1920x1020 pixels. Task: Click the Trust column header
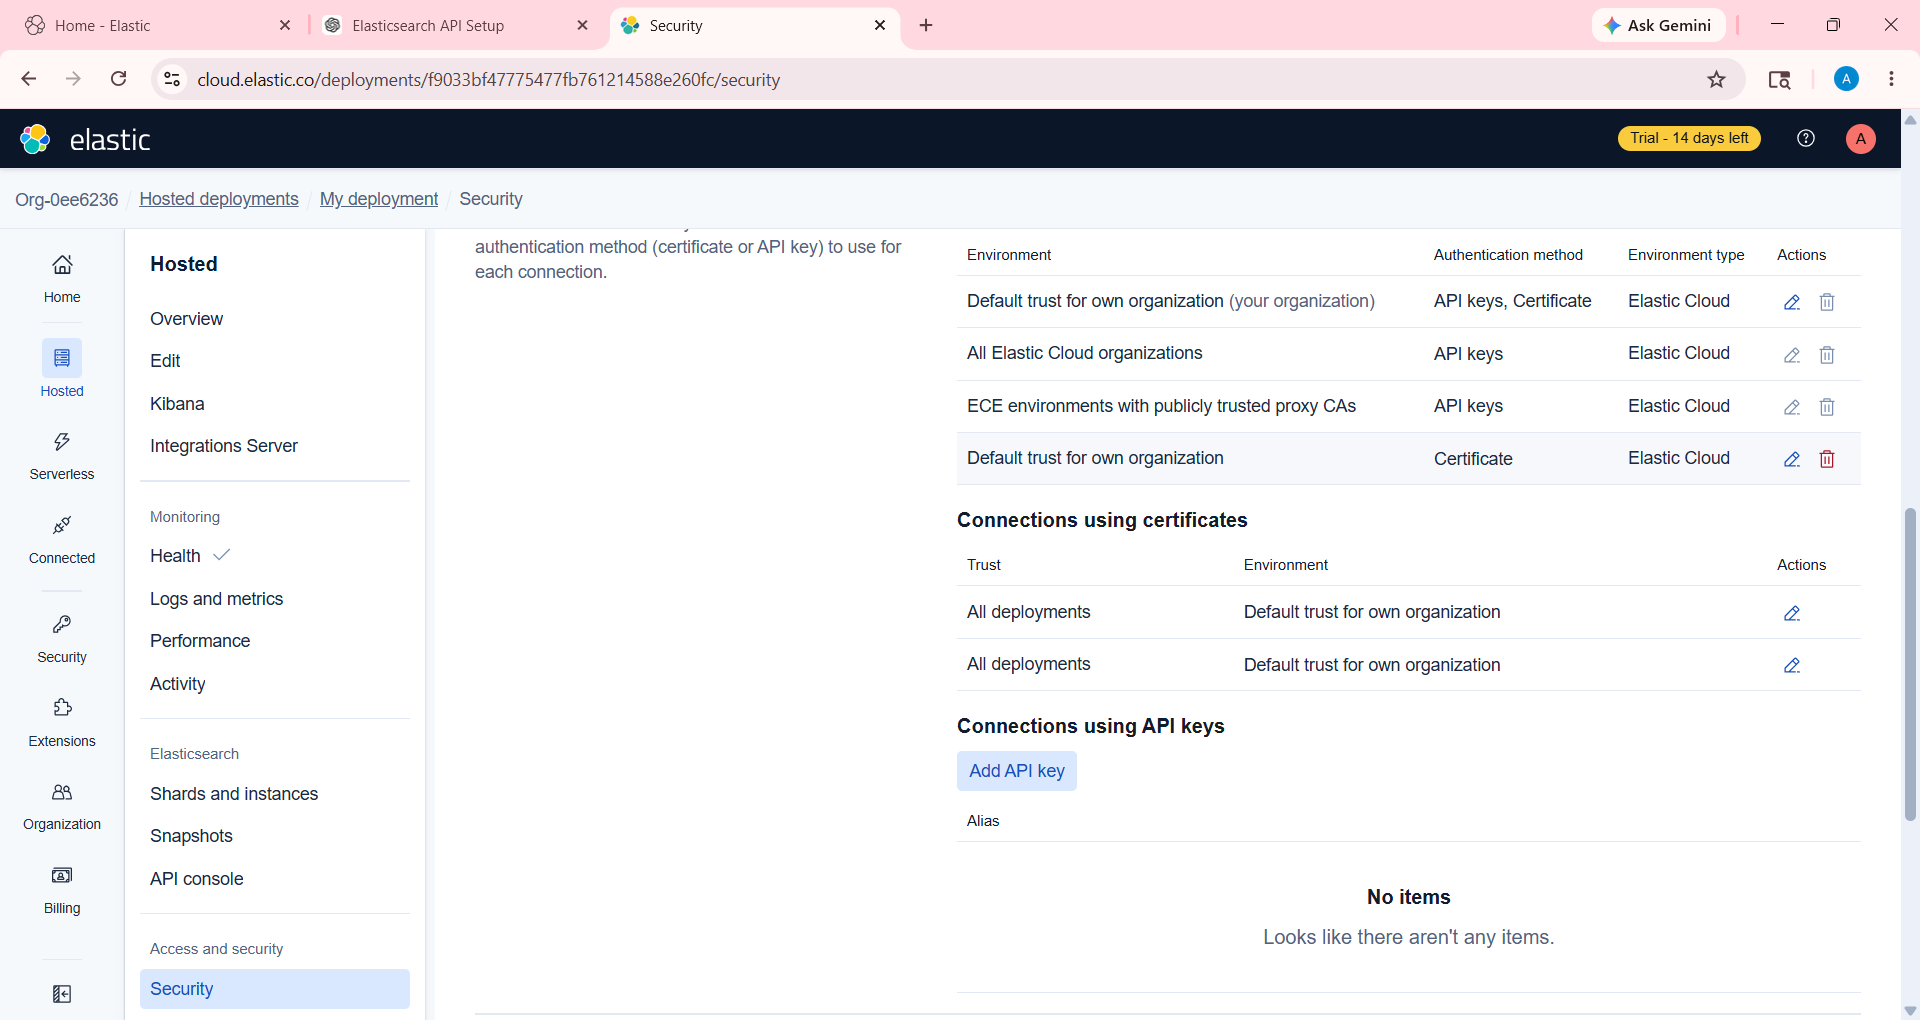coord(984,565)
